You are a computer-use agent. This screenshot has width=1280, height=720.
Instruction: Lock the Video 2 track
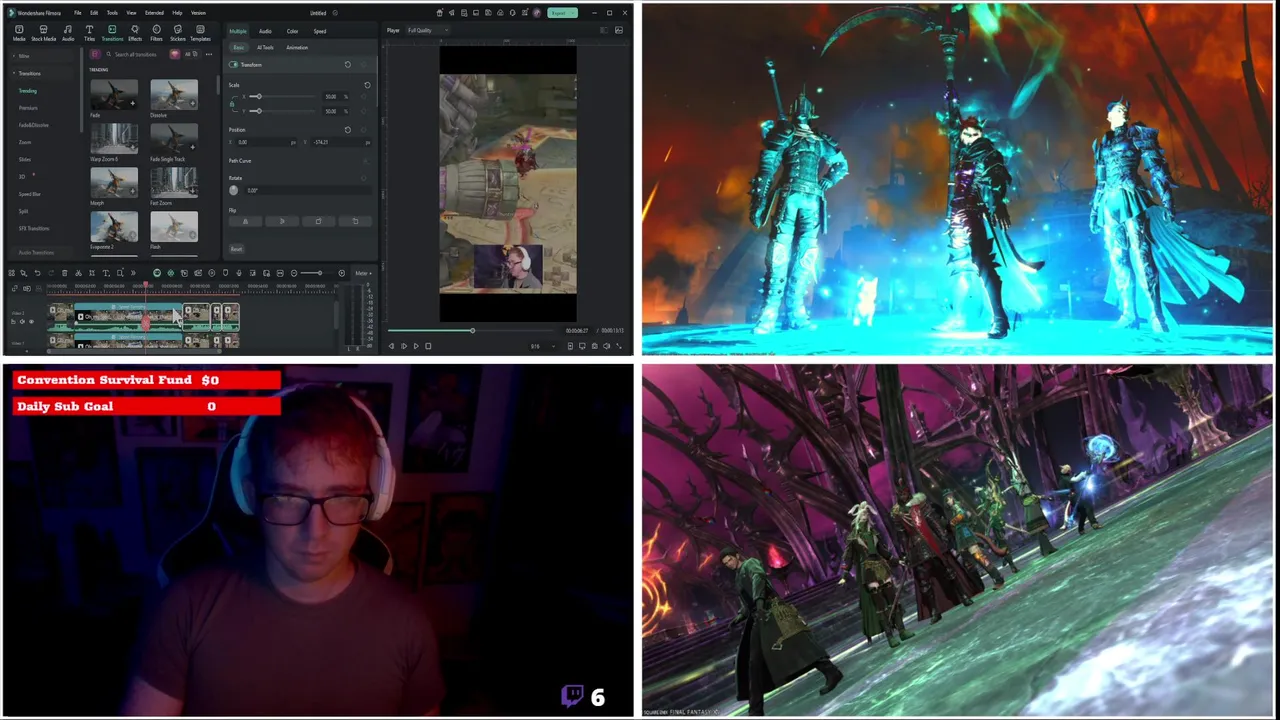tap(13, 321)
